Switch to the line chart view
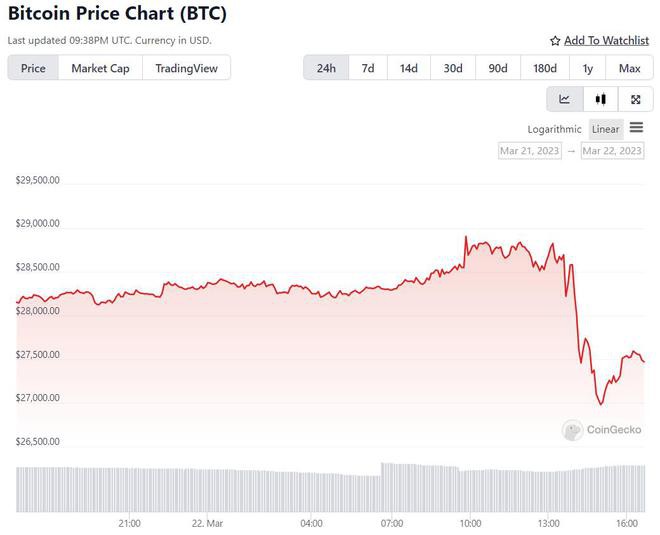The image size is (660, 535). point(564,99)
